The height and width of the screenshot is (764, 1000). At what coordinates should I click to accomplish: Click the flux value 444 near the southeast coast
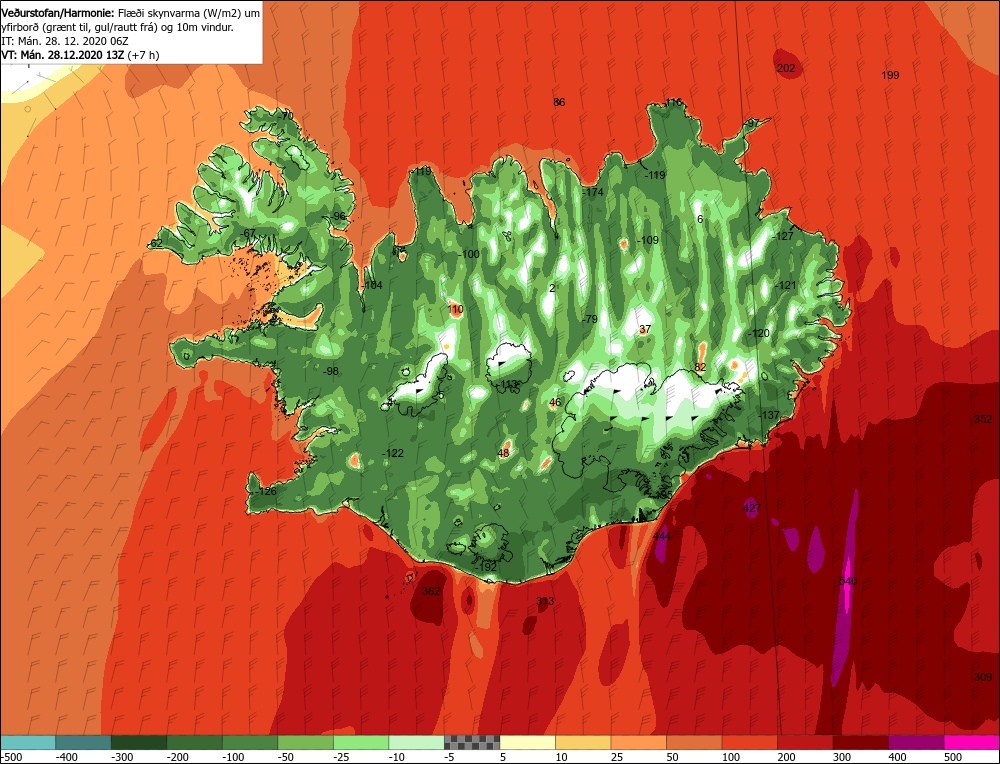click(x=662, y=536)
